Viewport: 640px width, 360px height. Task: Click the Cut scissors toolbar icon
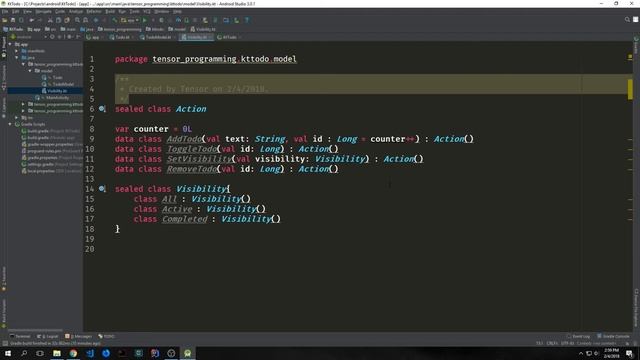coord(50,20)
